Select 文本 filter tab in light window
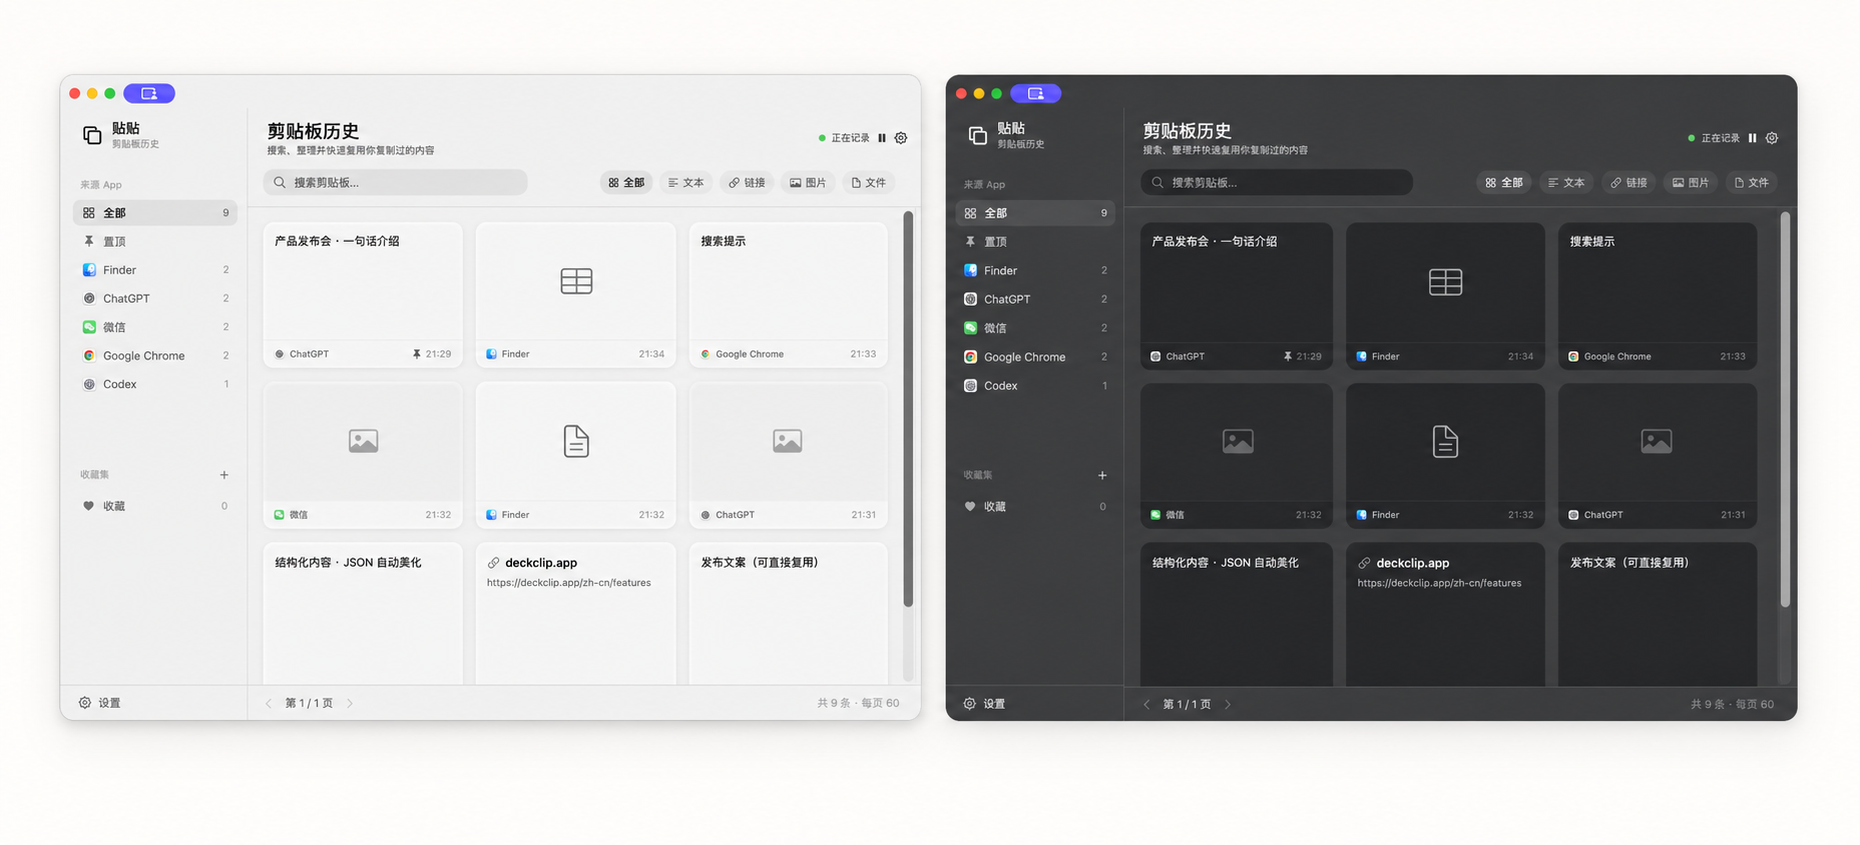 tap(686, 183)
